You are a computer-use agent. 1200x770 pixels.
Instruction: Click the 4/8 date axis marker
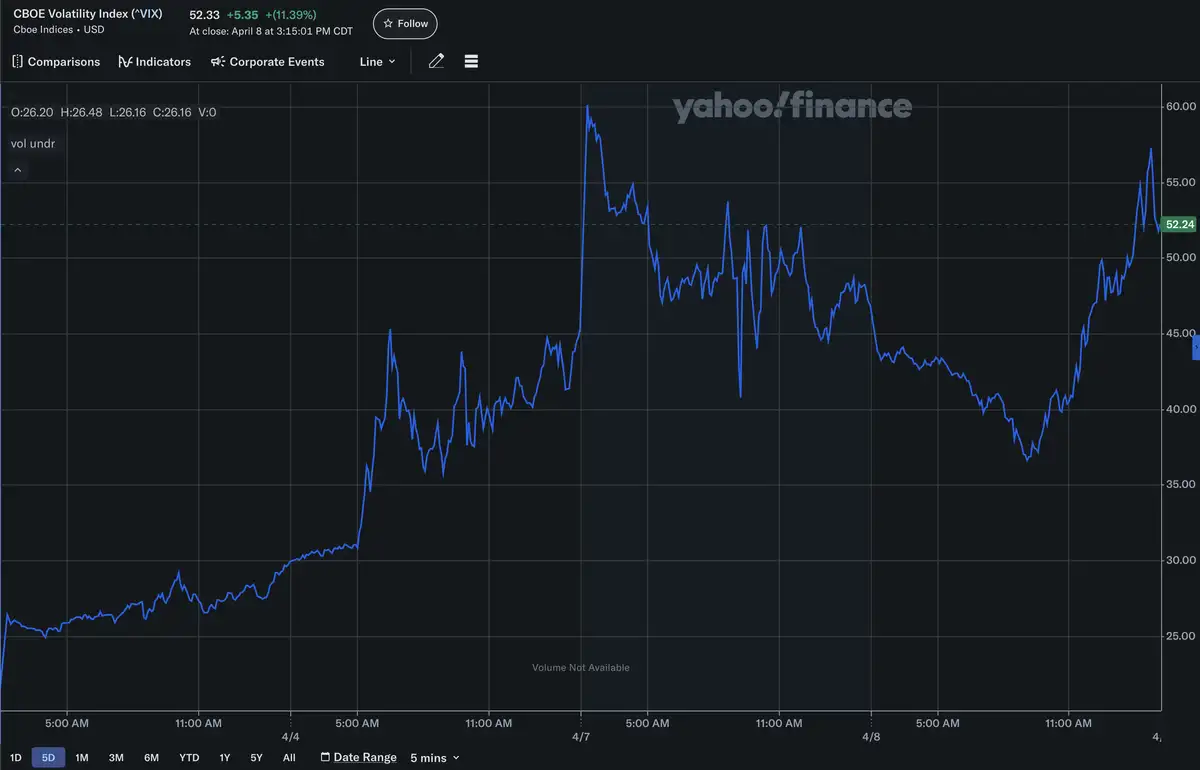(871, 735)
